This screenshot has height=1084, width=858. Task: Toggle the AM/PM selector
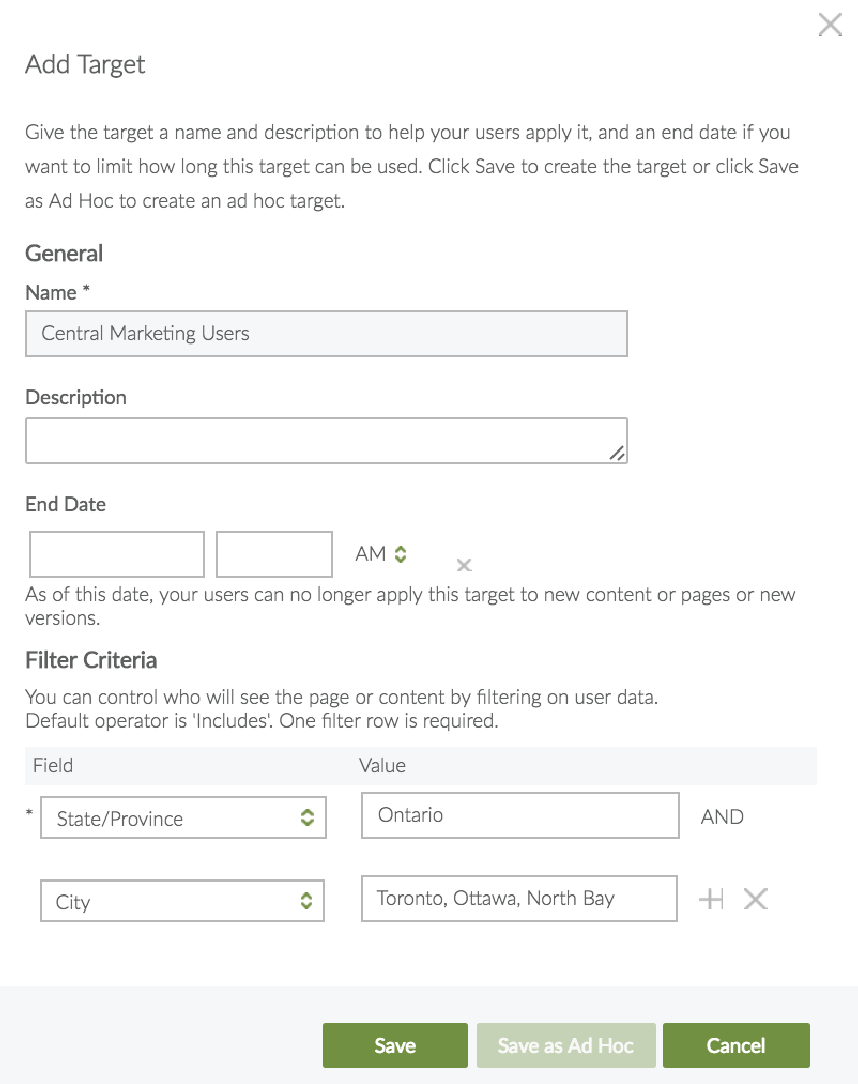click(x=382, y=554)
